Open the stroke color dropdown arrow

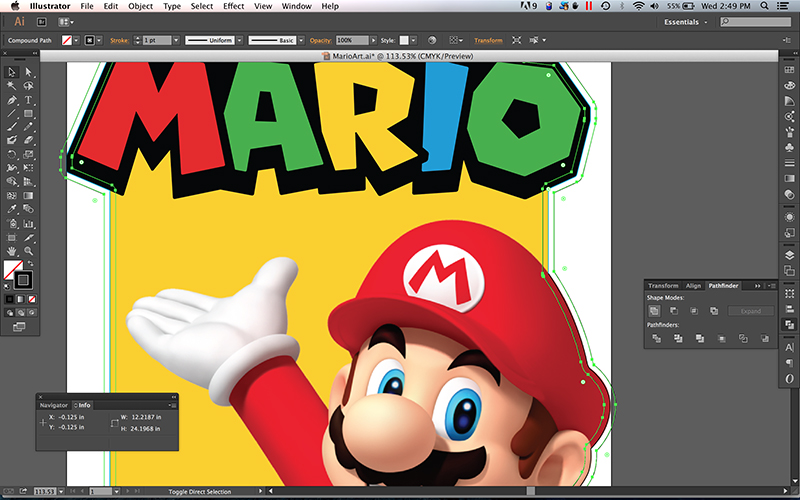coord(99,40)
